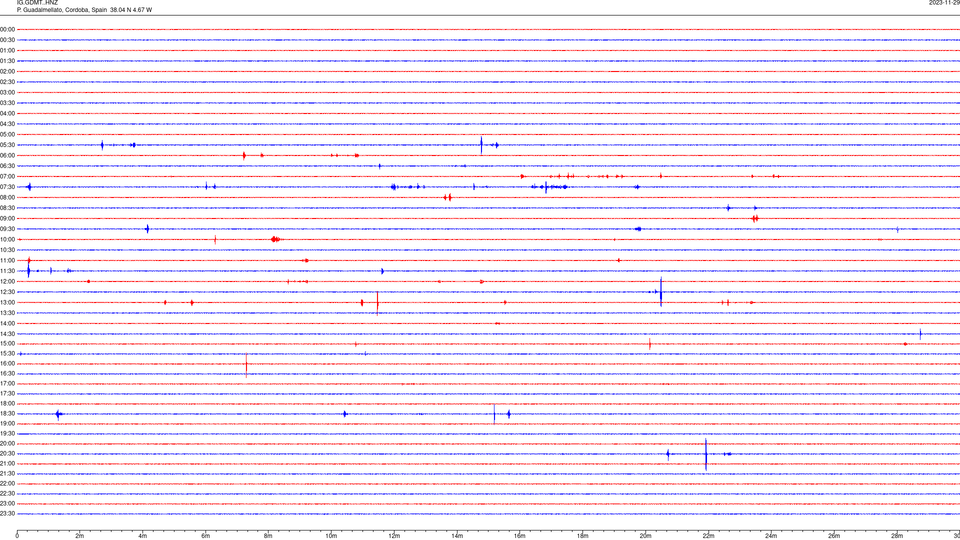Select the 10:30 trace row label
Screen dimensions: 960x540
(x=7, y=250)
